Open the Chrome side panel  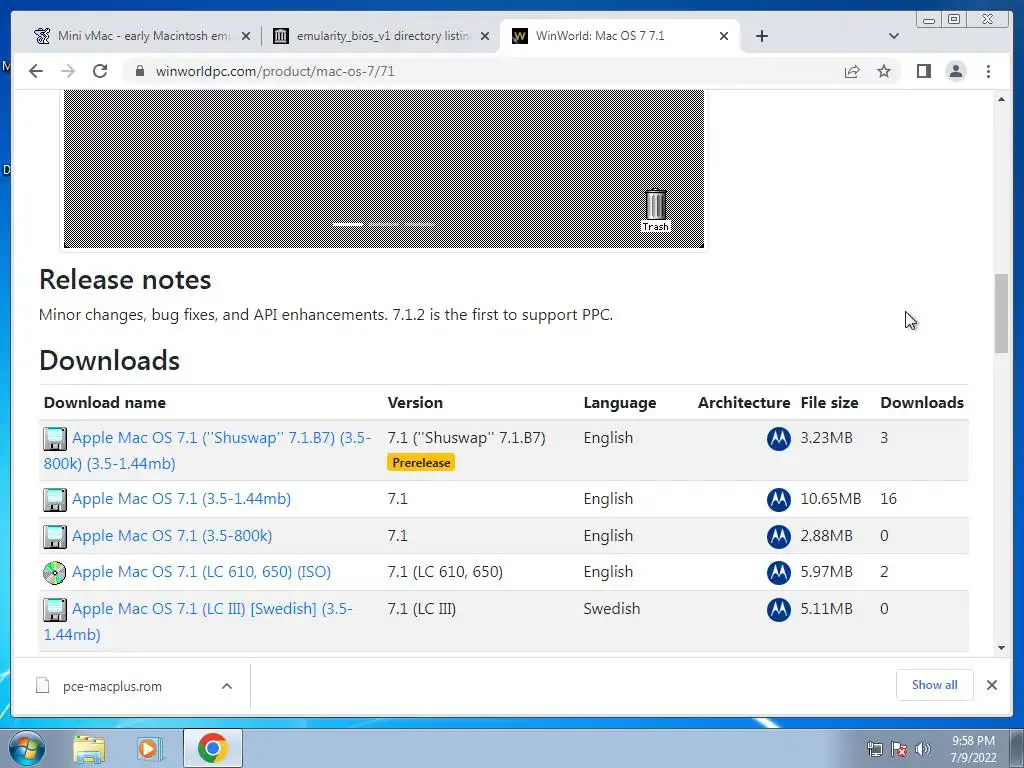click(923, 71)
